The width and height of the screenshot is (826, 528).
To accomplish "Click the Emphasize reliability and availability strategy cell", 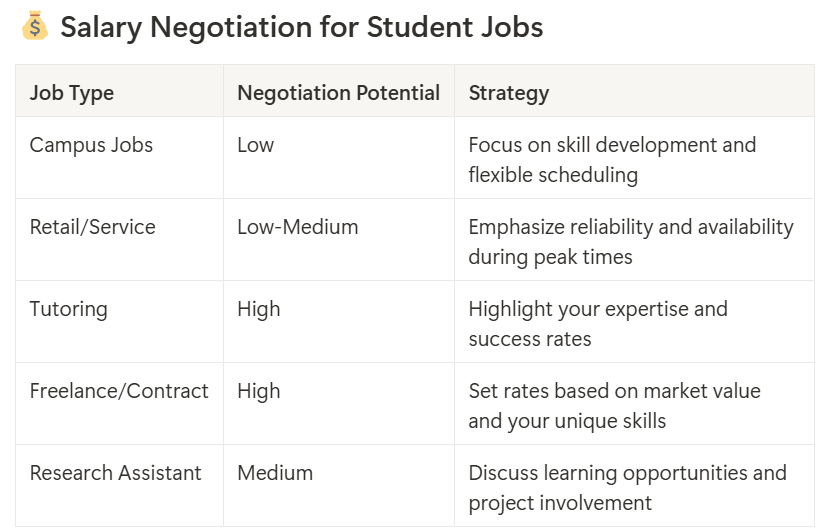I will coord(630,242).
